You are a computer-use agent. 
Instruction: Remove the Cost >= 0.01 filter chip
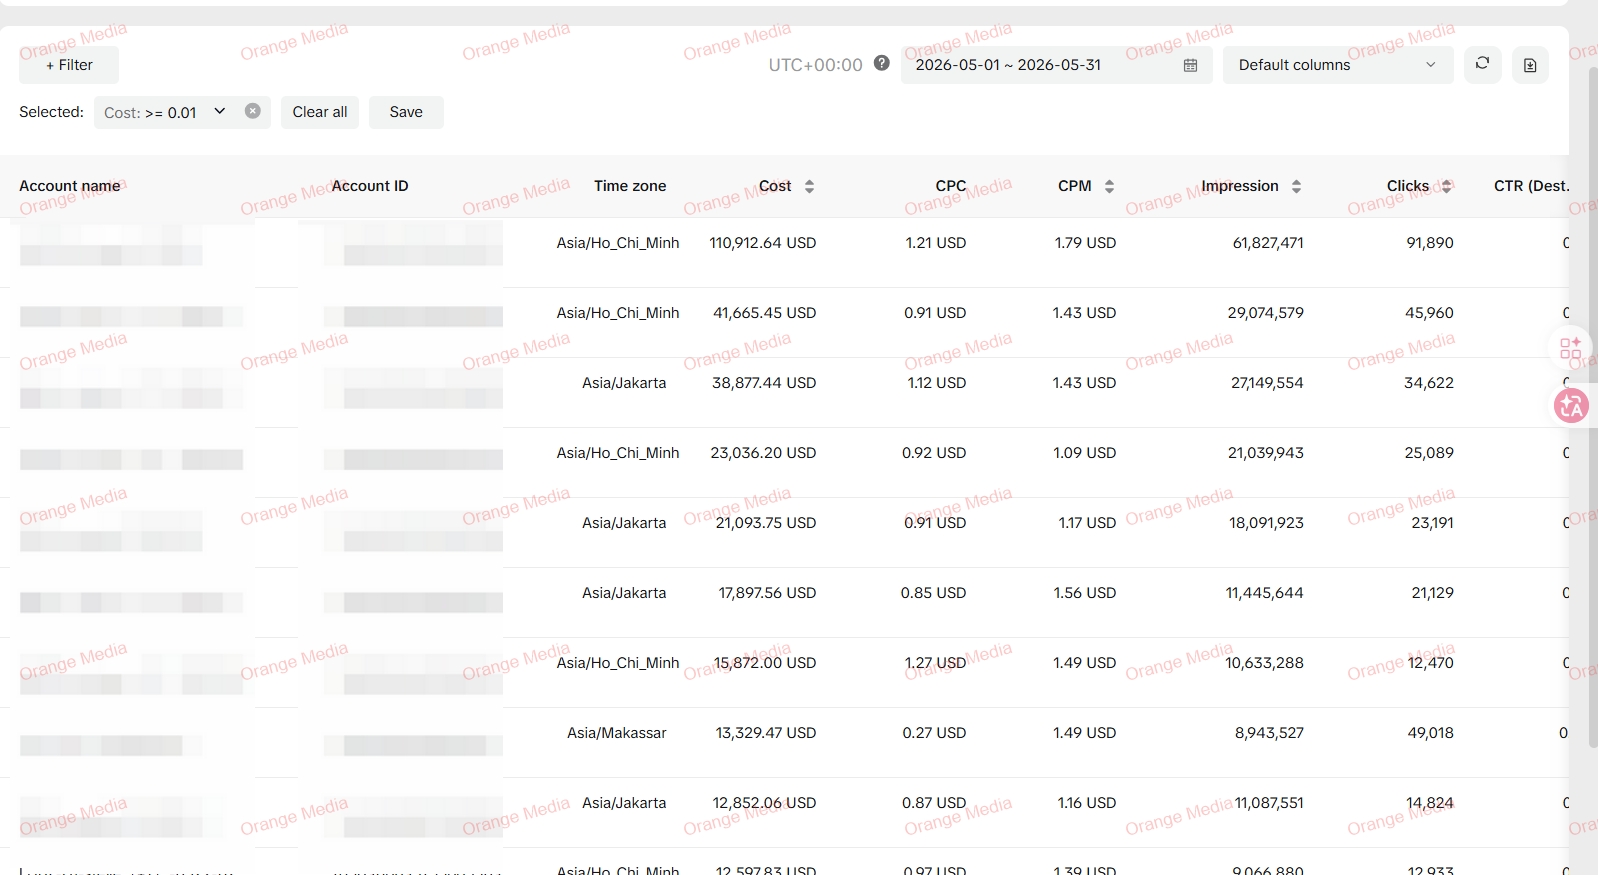click(x=253, y=111)
